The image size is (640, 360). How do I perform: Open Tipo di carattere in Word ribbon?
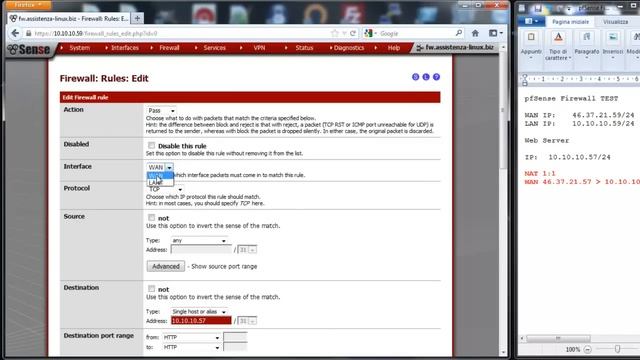(x=558, y=46)
